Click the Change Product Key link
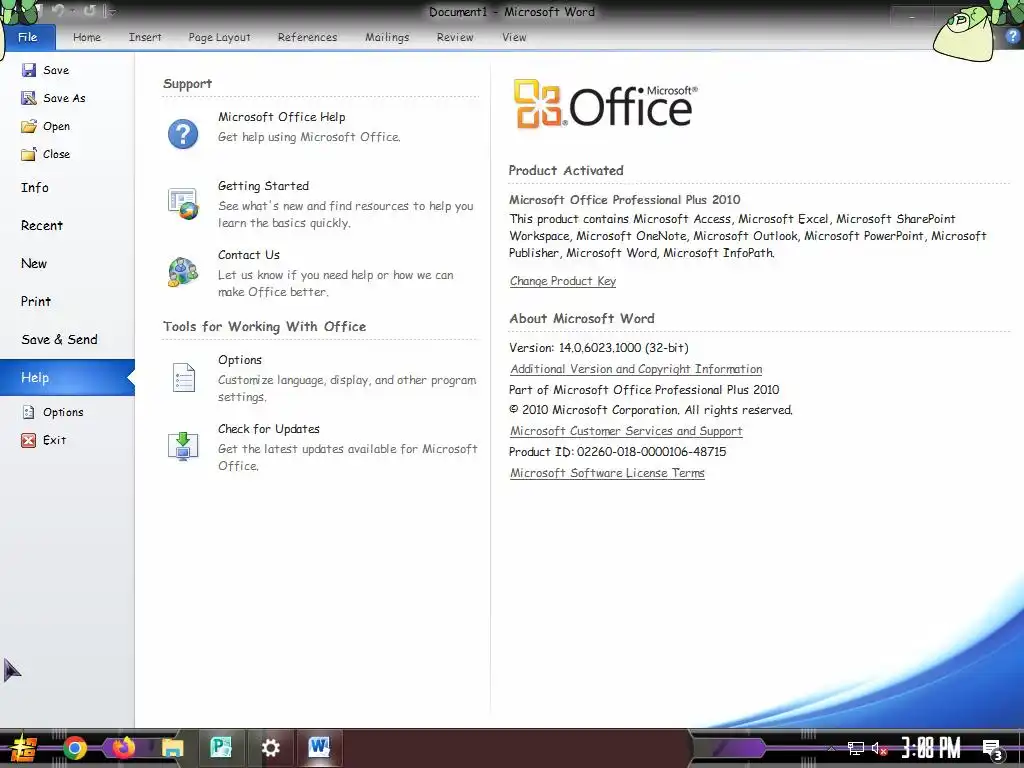The height and width of the screenshot is (768, 1024). pos(563,281)
